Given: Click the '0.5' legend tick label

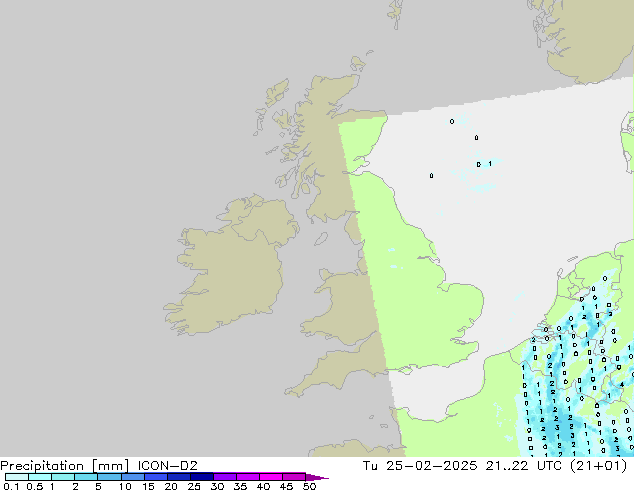Looking at the screenshot, I should click(x=34, y=486).
